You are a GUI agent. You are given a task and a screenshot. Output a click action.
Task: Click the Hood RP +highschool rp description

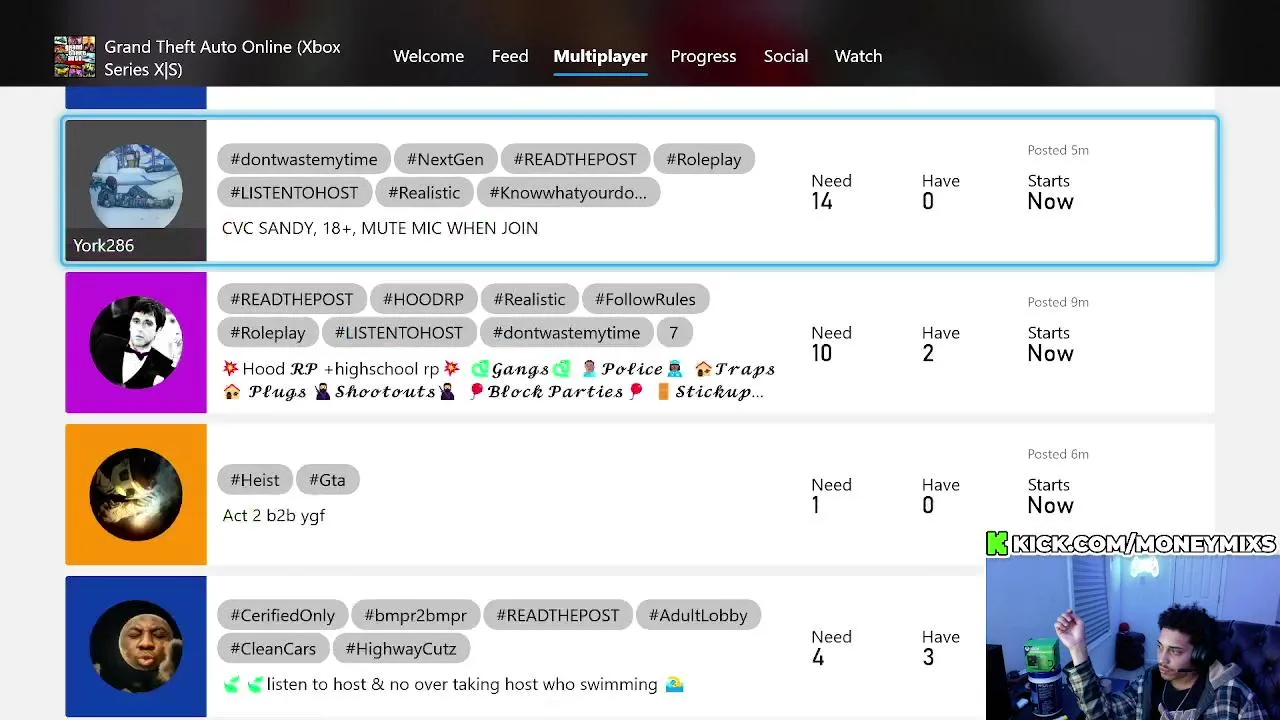[498, 380]
